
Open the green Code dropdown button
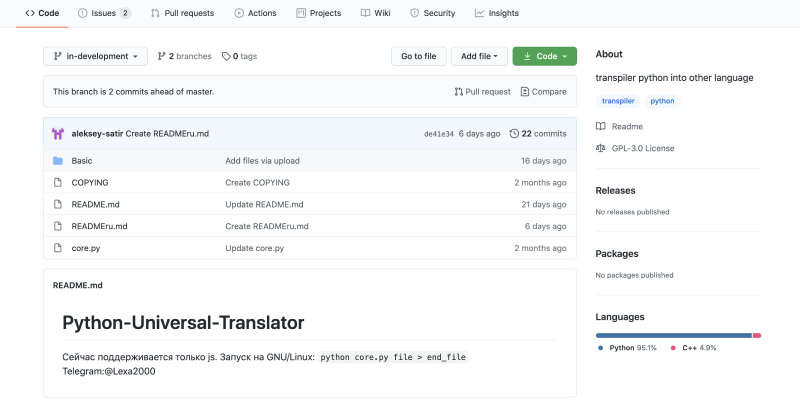544,56
